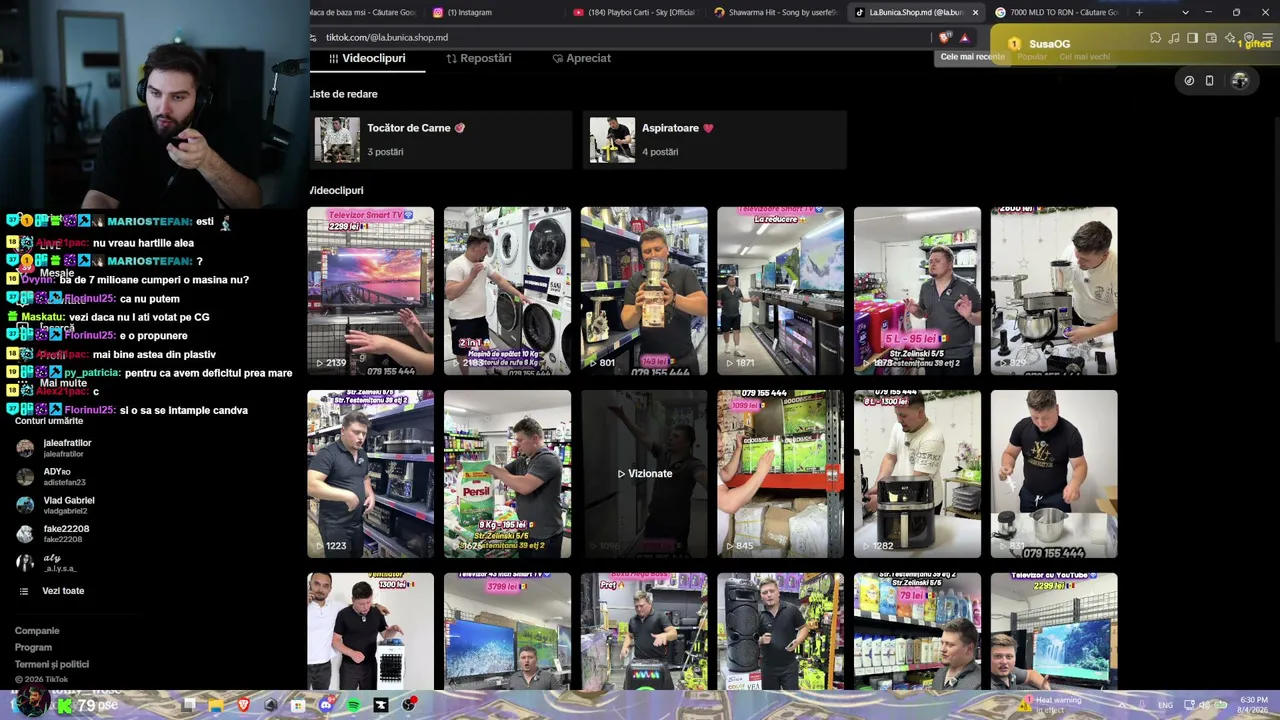Open File Explorer from the taskbar
This screenshot has width=1280, height=720.
pyautogui.click(x=216, y=705)
